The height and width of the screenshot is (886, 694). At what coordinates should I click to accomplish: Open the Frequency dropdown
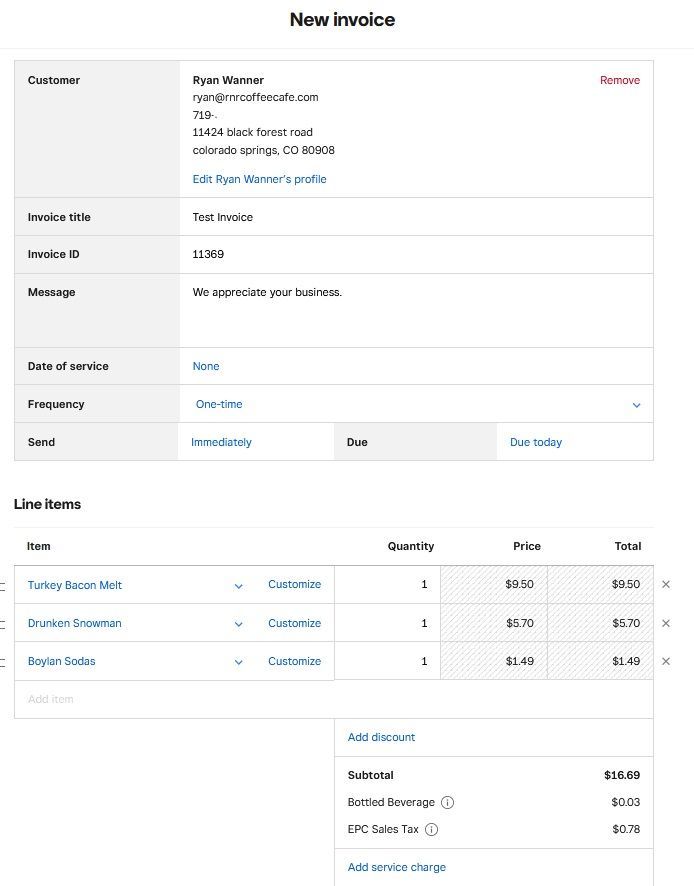[x=636, y=405]
